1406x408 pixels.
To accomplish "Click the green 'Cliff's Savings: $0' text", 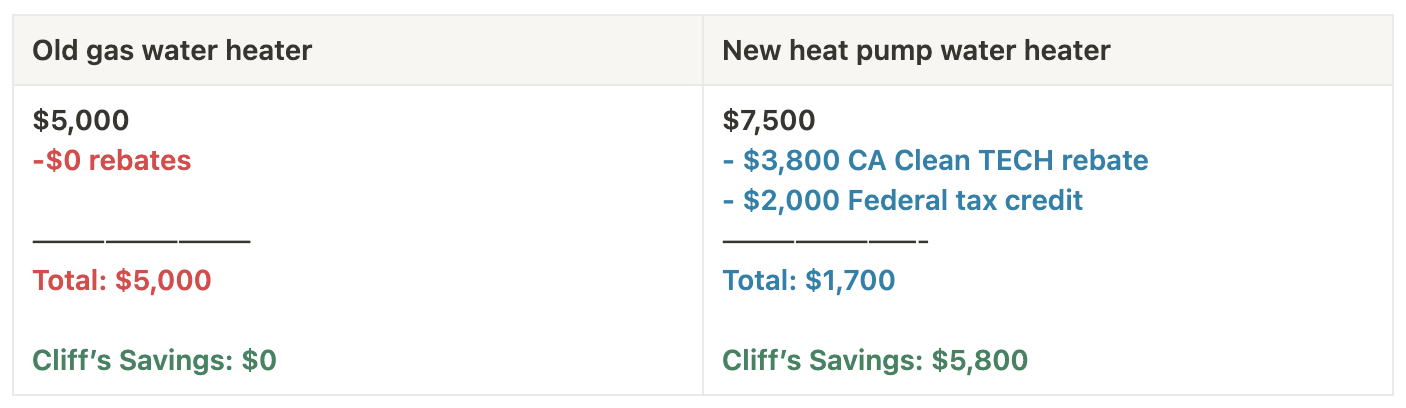I will [x=155, y=360].
